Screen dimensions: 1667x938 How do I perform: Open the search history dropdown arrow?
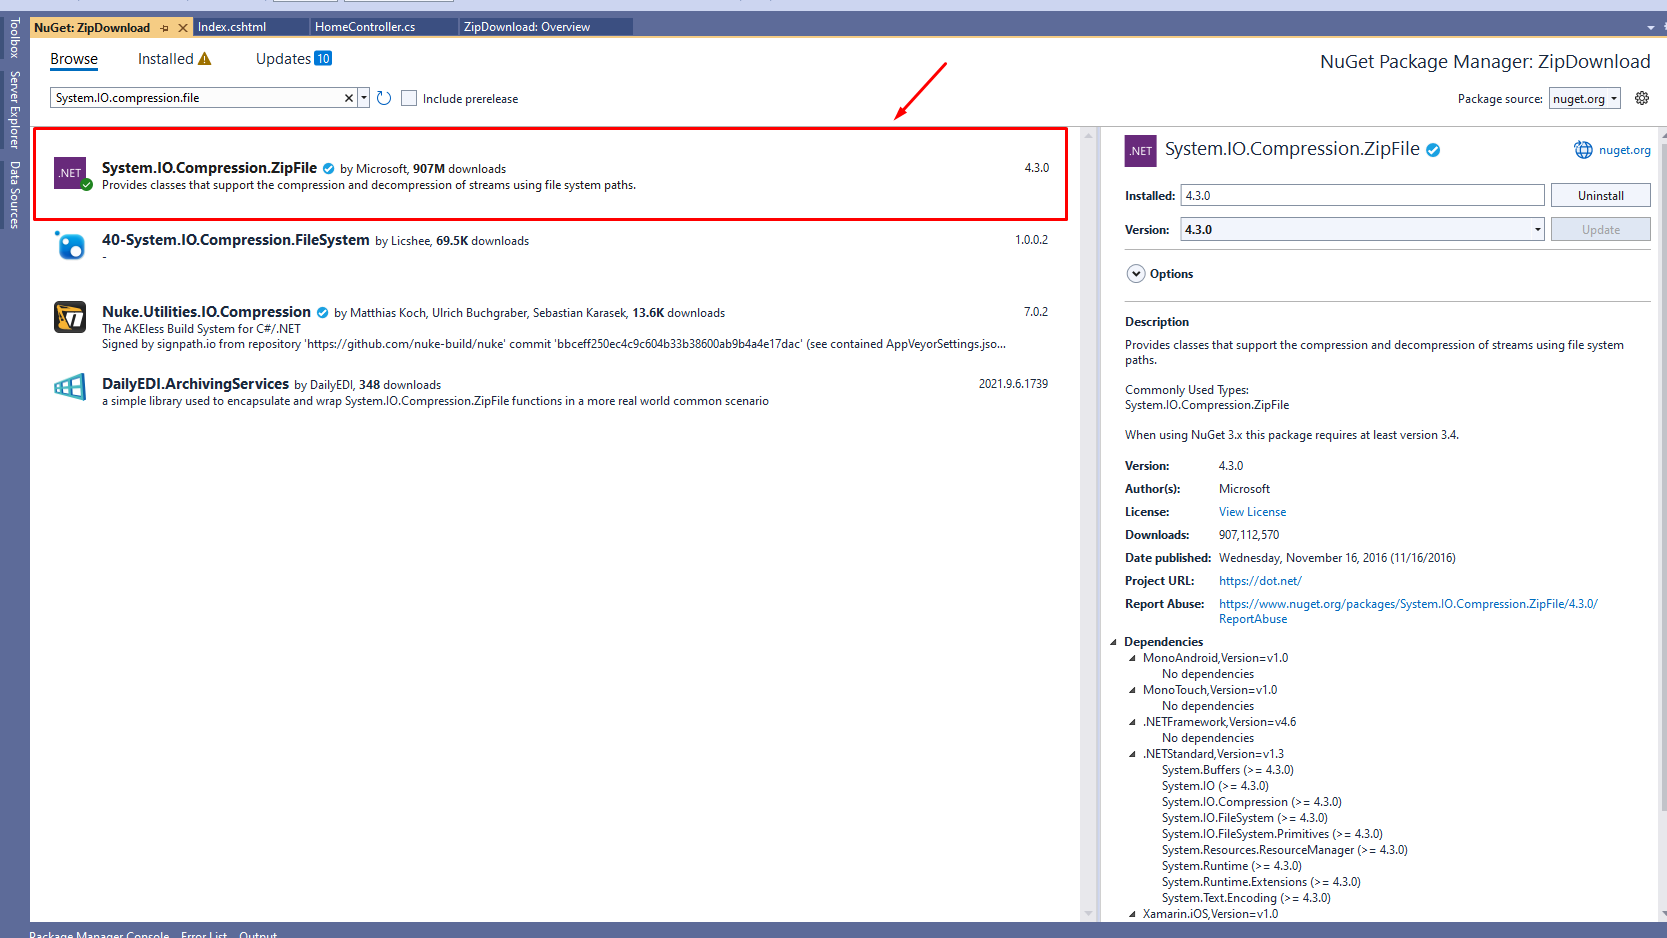[364, 98]
